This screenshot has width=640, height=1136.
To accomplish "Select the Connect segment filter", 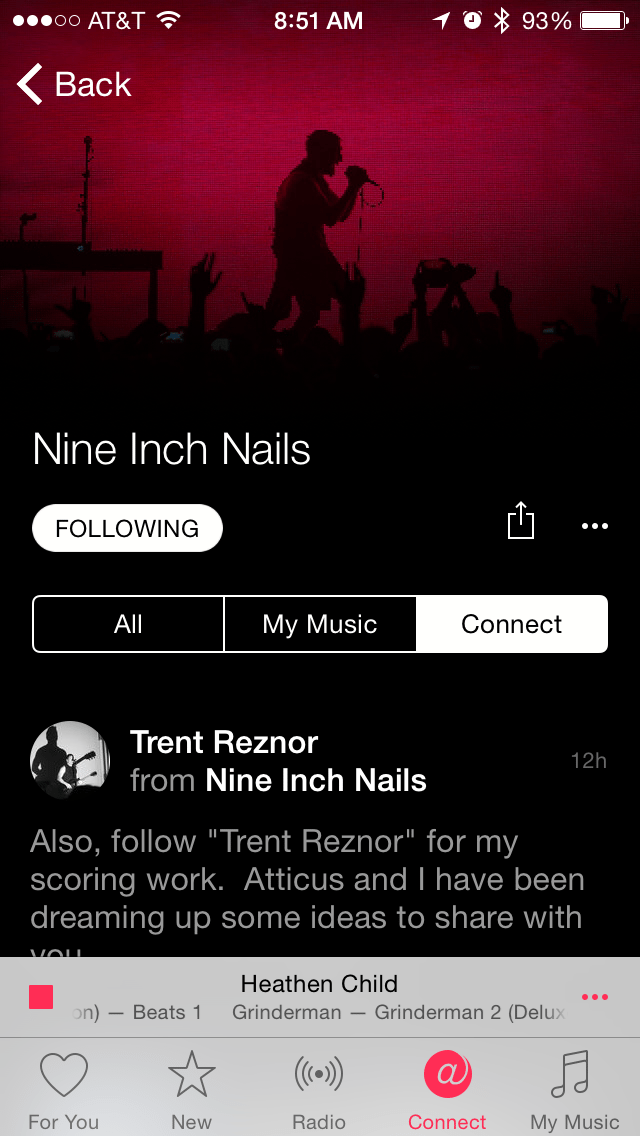I will (511, 624).
